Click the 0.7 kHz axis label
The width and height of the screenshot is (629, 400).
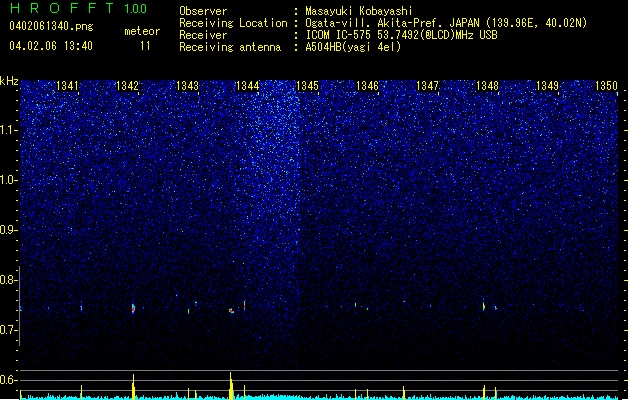(x=8, y=330)
